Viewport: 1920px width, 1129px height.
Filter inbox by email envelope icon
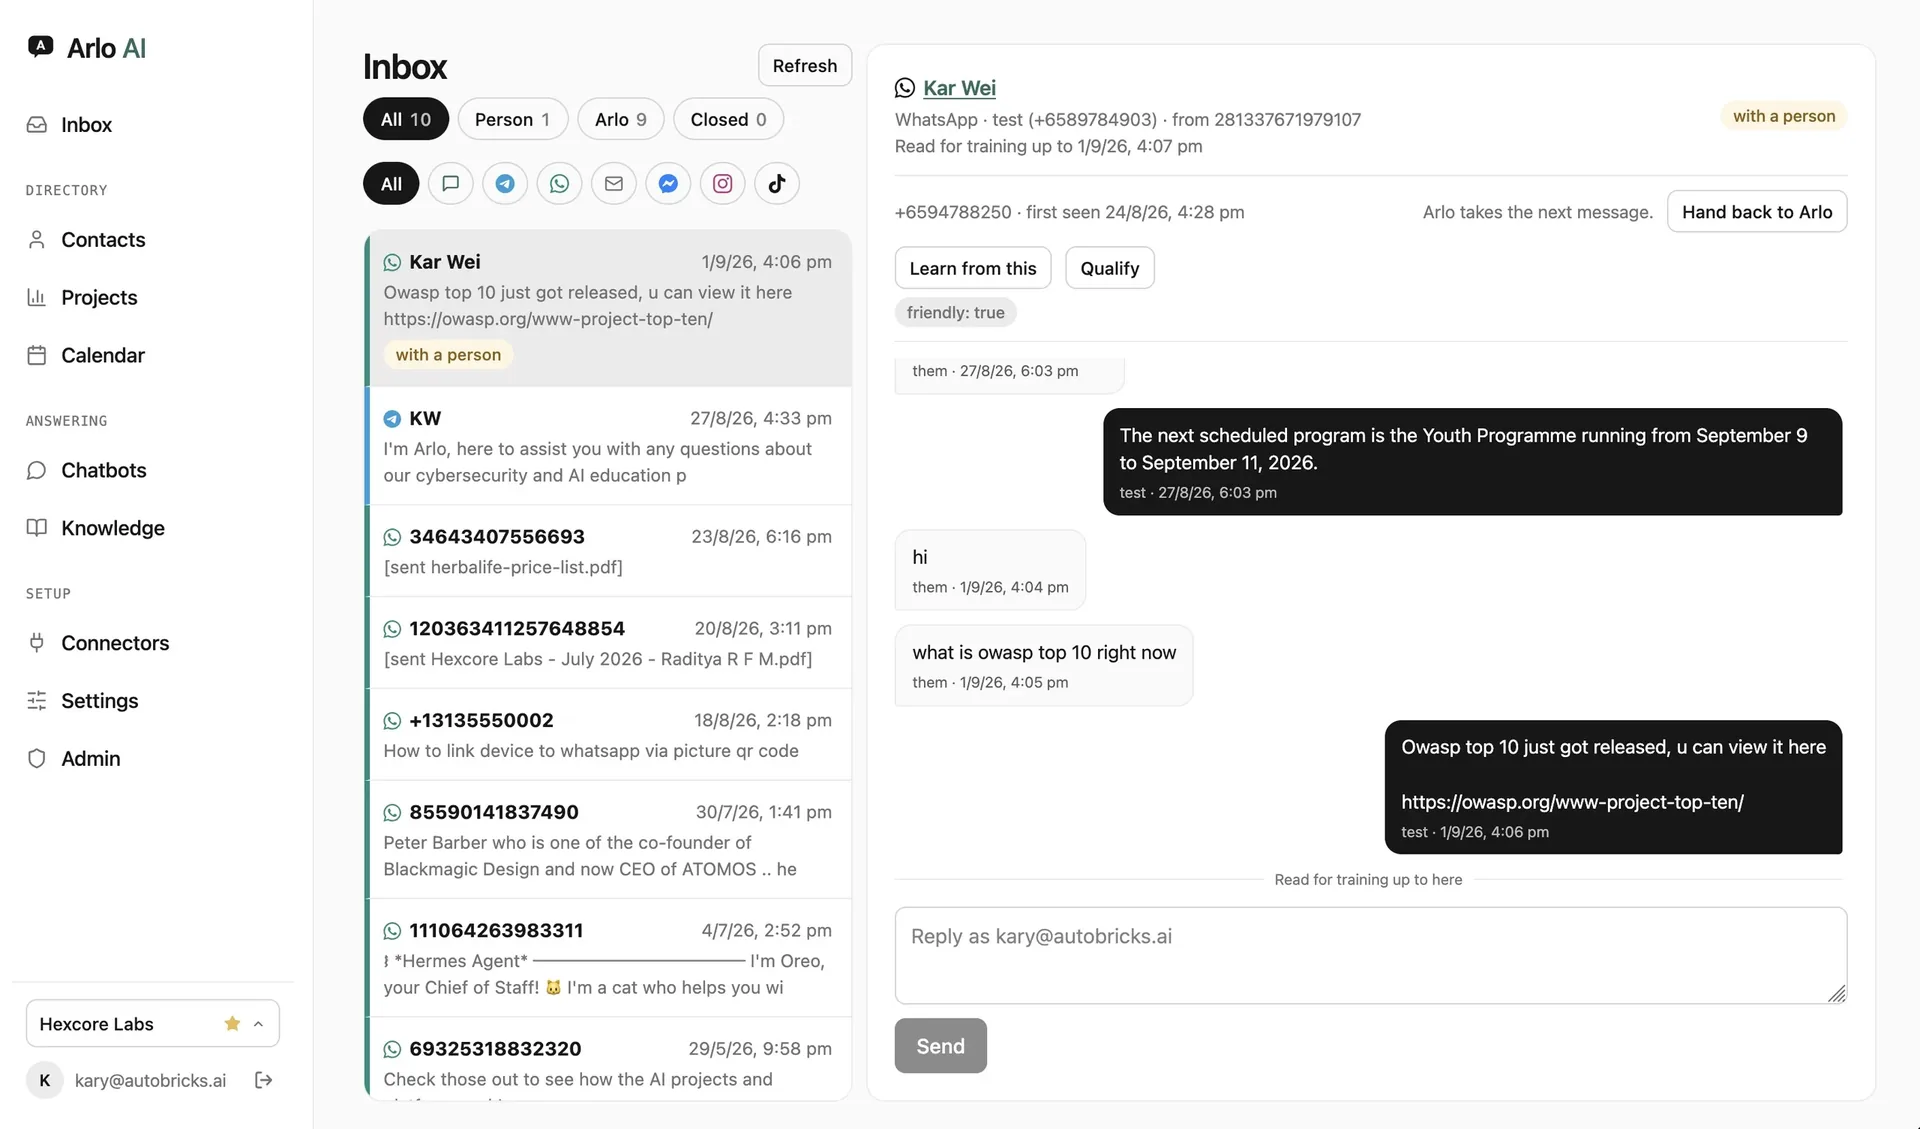pos(614,184)
